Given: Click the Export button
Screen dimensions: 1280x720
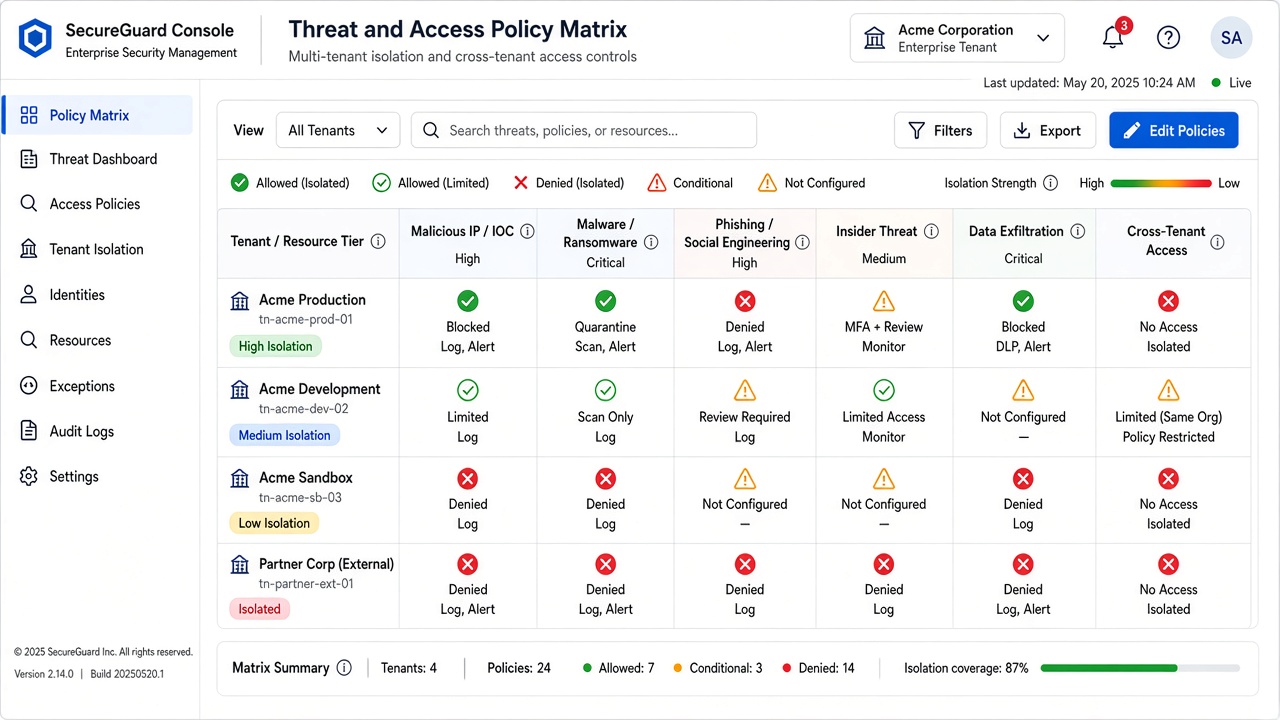Looking at the screenshot, I should point(1048,130).
